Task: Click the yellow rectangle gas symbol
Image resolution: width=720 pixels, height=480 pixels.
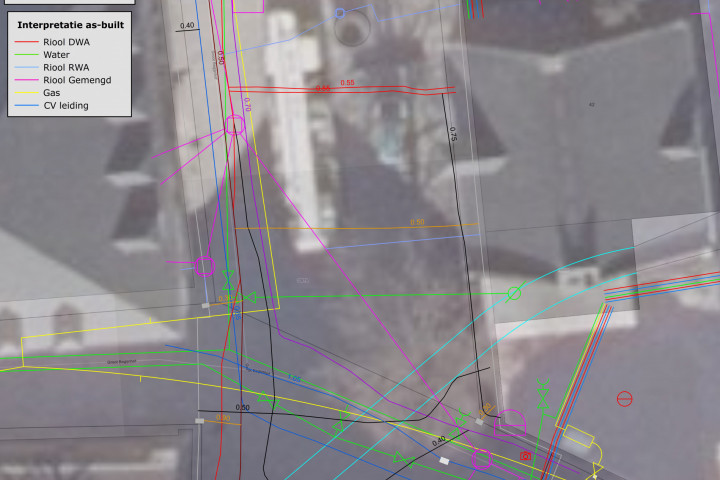Action: [578, 436]
